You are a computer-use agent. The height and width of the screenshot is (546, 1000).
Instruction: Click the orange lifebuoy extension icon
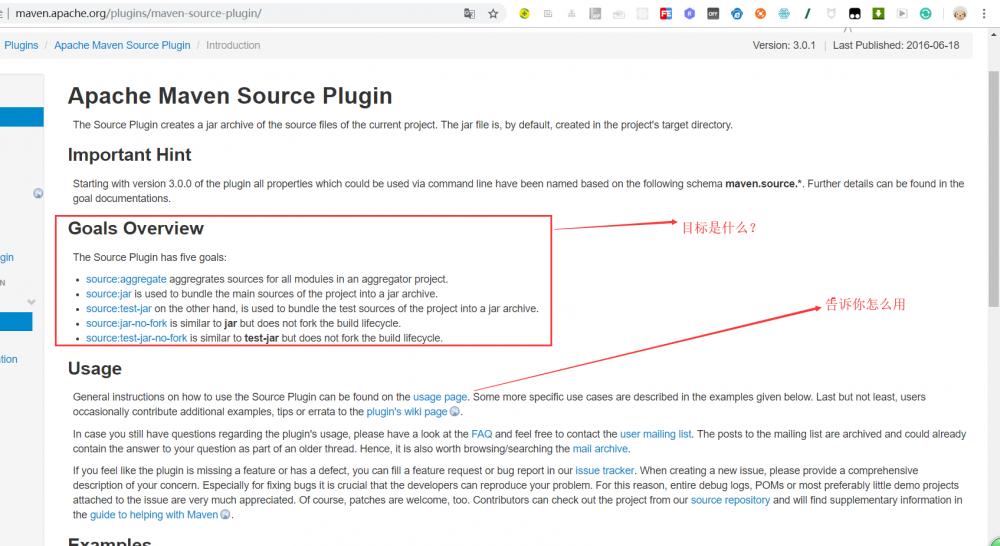pyautogui.click(x=760, y=13)
